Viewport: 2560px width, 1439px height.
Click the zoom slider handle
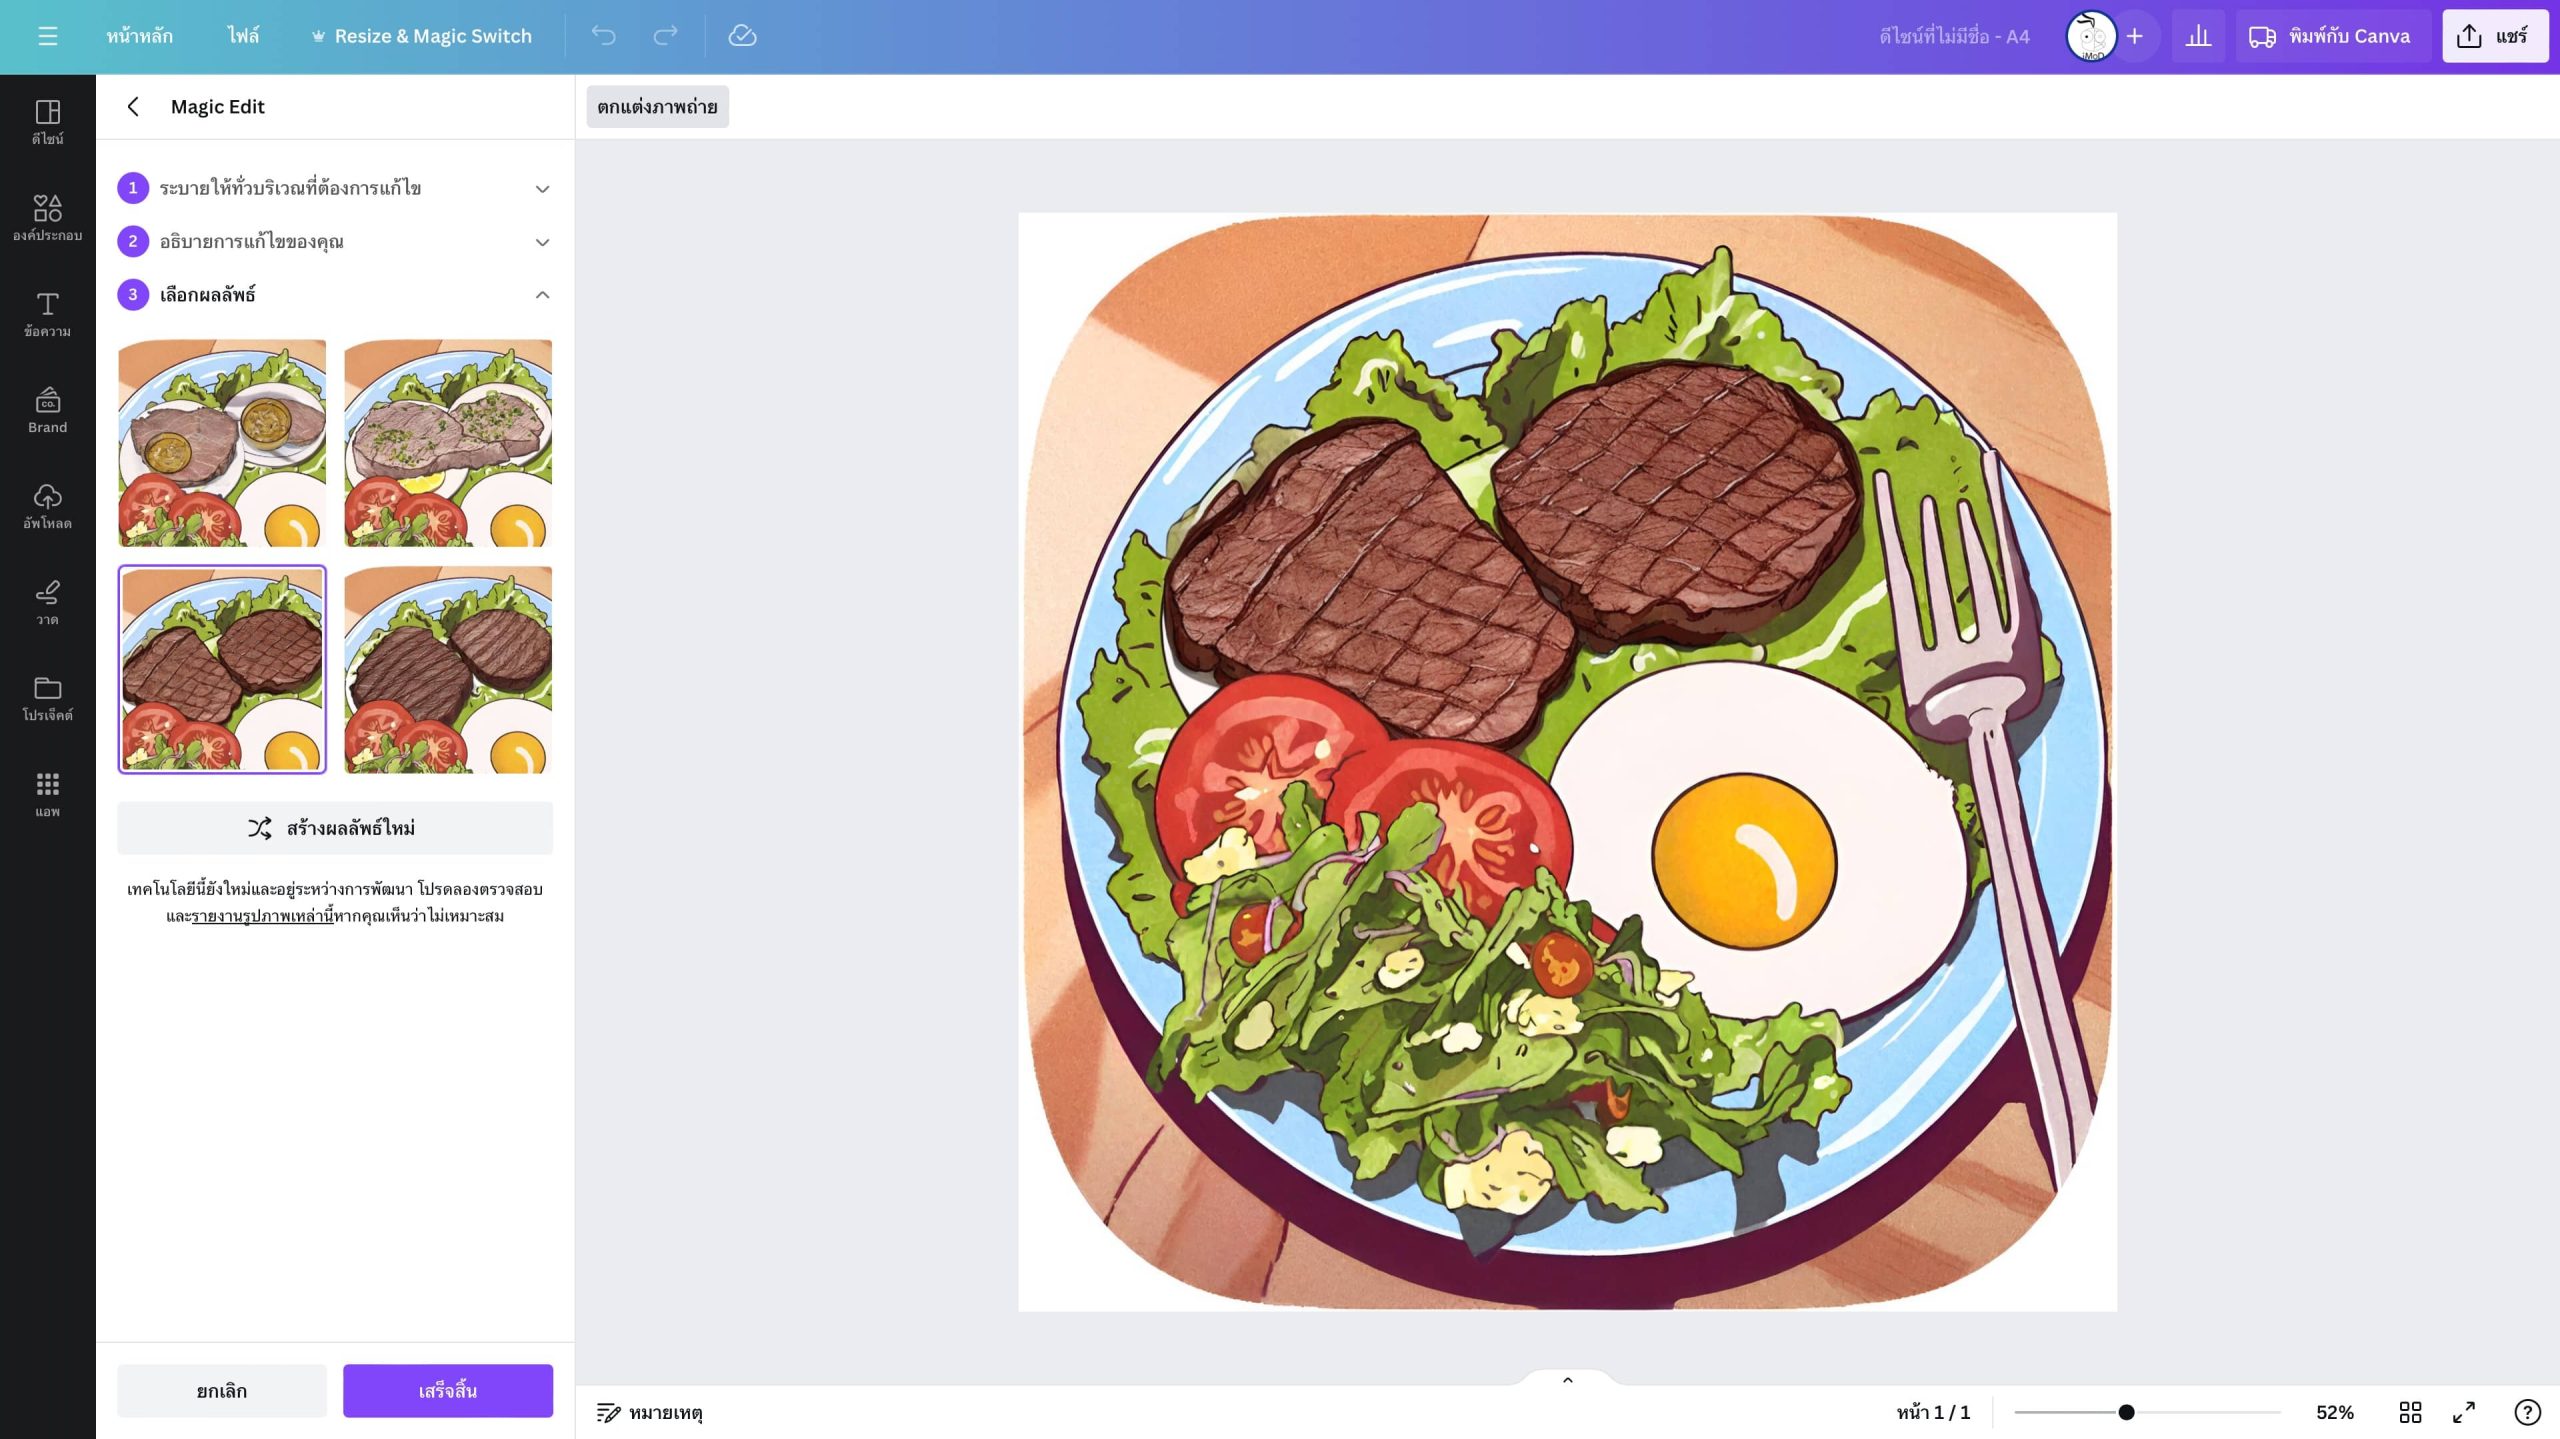(x=2126, y=1412)
